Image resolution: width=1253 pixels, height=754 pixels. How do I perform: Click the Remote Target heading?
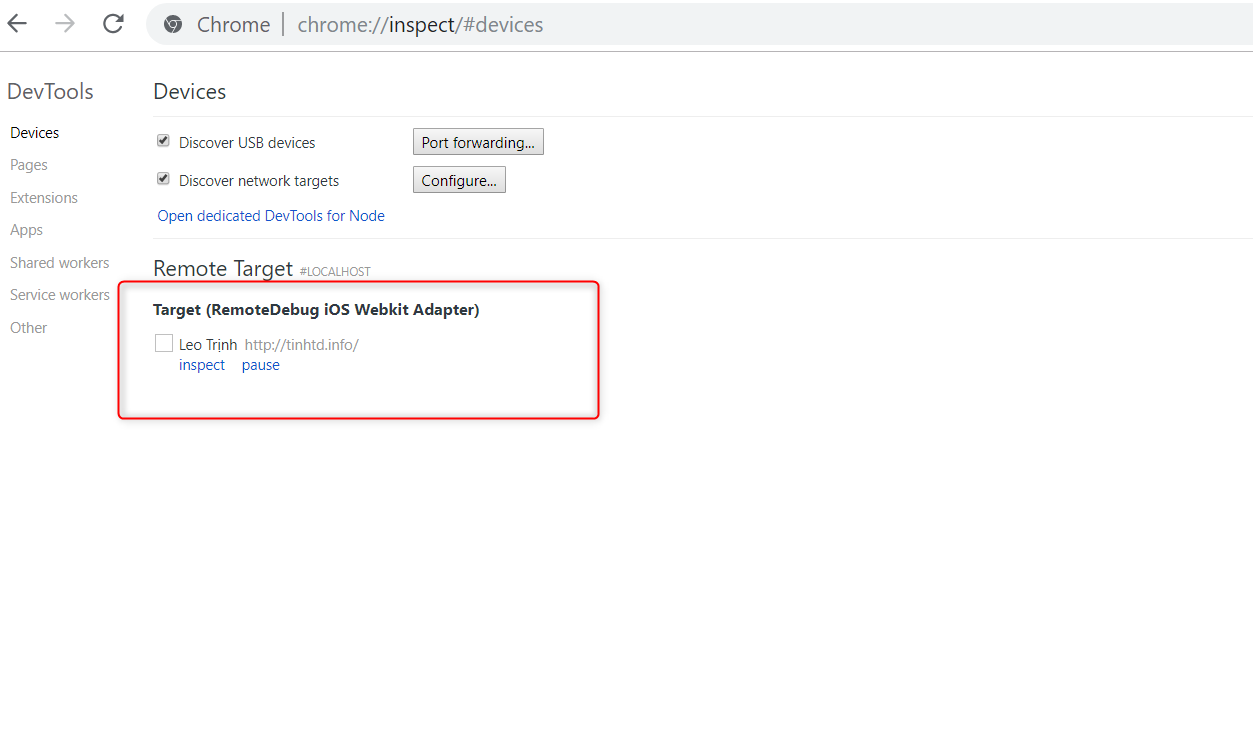click(x=223, y=269)
